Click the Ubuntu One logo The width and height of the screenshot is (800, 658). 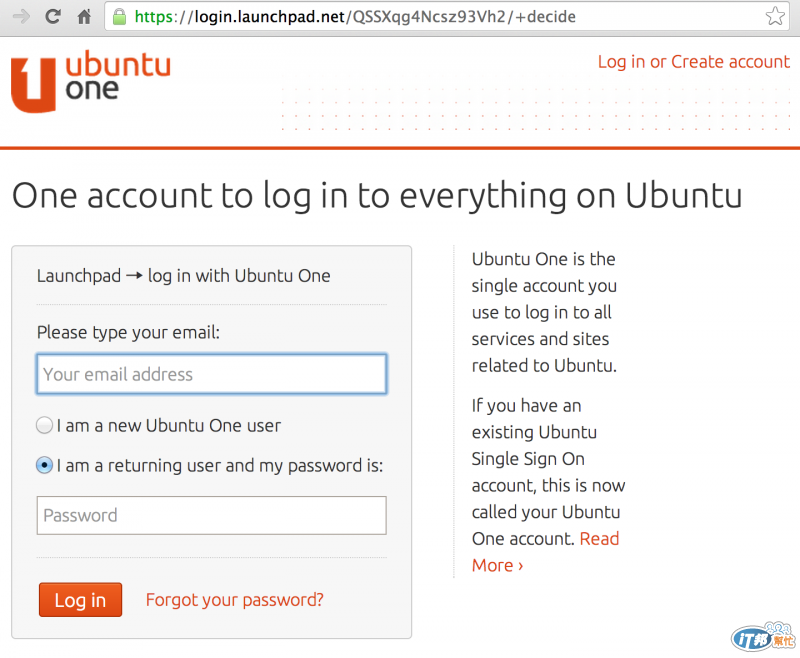[x=91, y=81]
